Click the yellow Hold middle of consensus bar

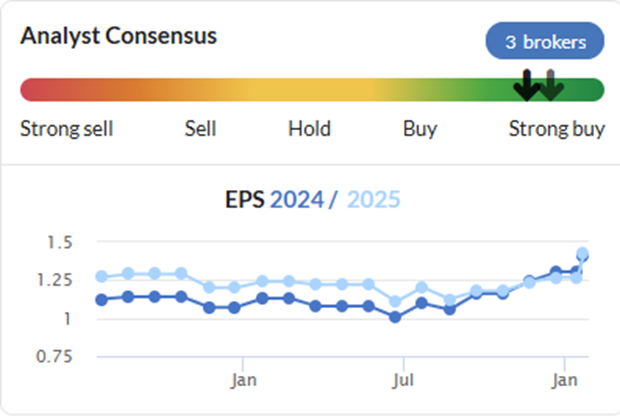pyautogui.click(x=310, y=90)
